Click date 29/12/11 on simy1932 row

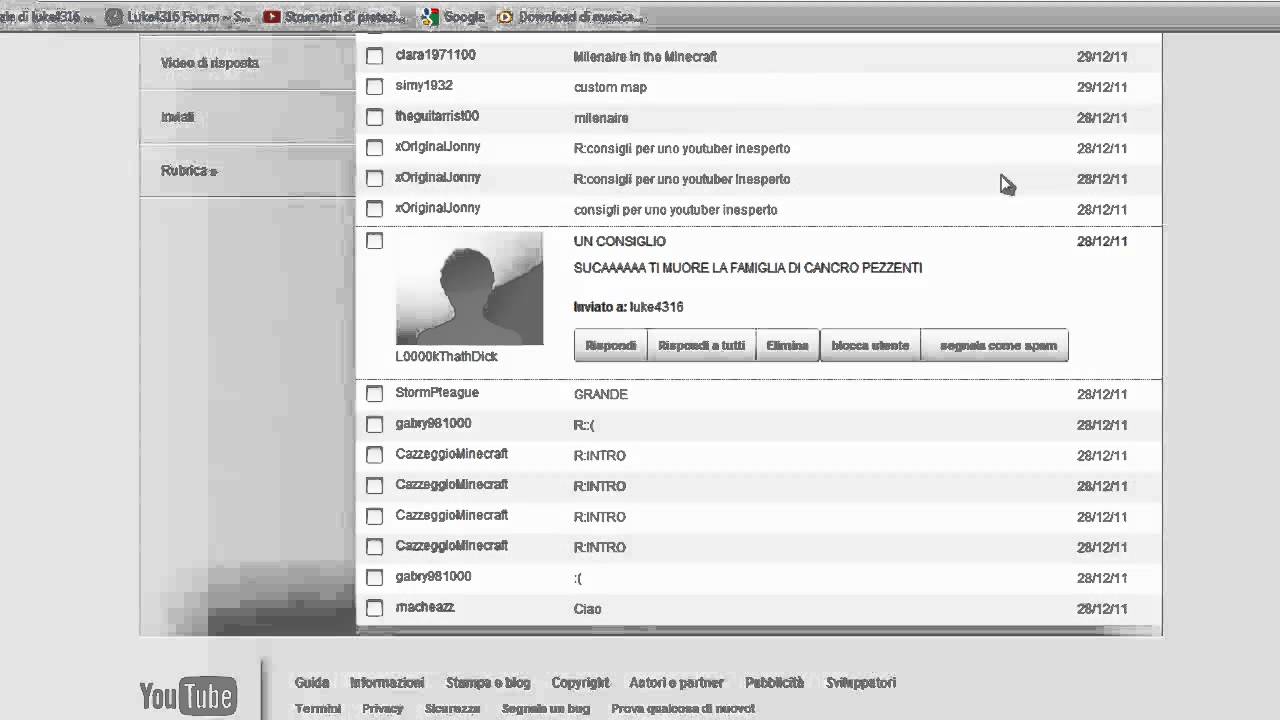pos(1102,88)
